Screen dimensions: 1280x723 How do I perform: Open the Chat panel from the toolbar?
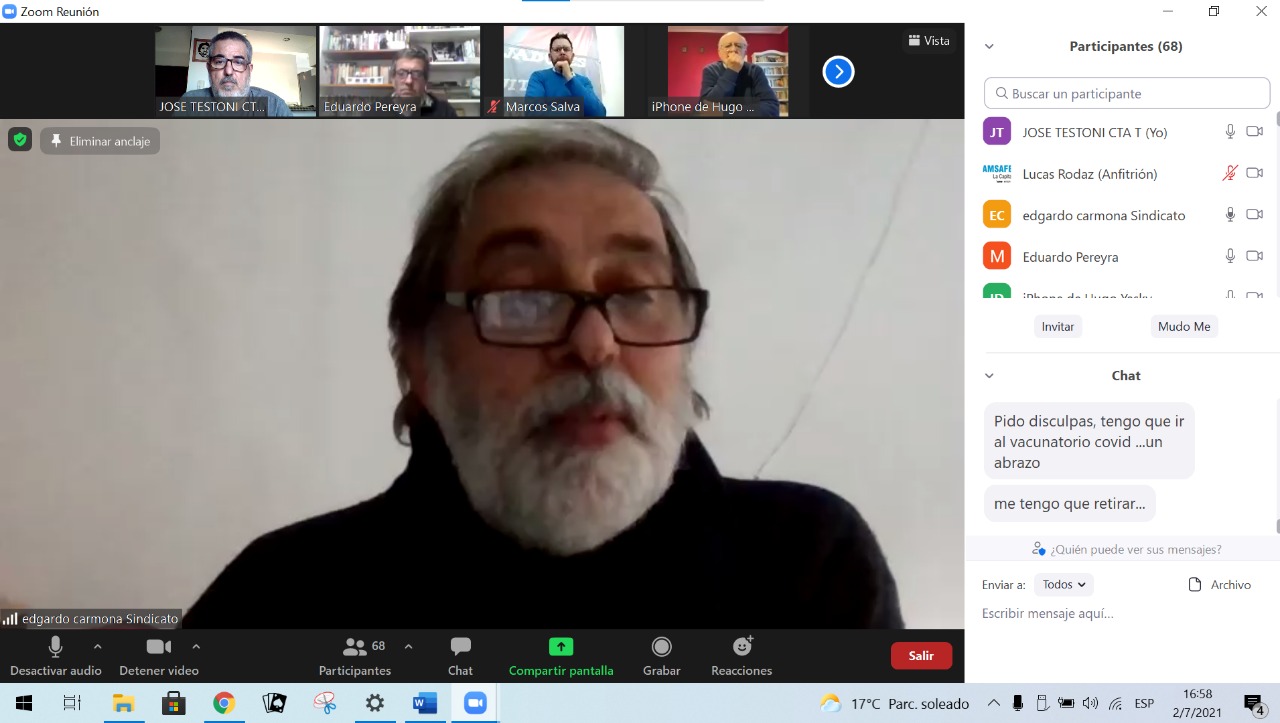point(460,656)
